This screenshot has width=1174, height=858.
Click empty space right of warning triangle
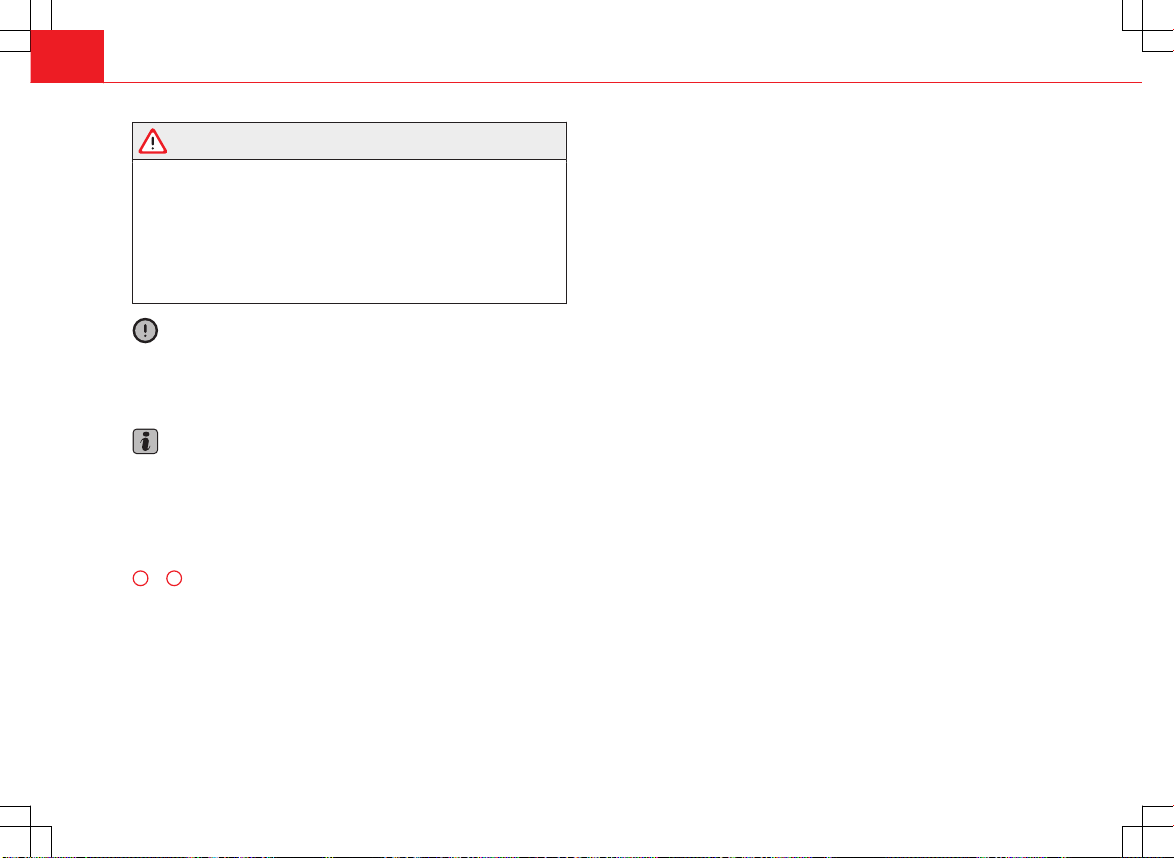[367, 141]
